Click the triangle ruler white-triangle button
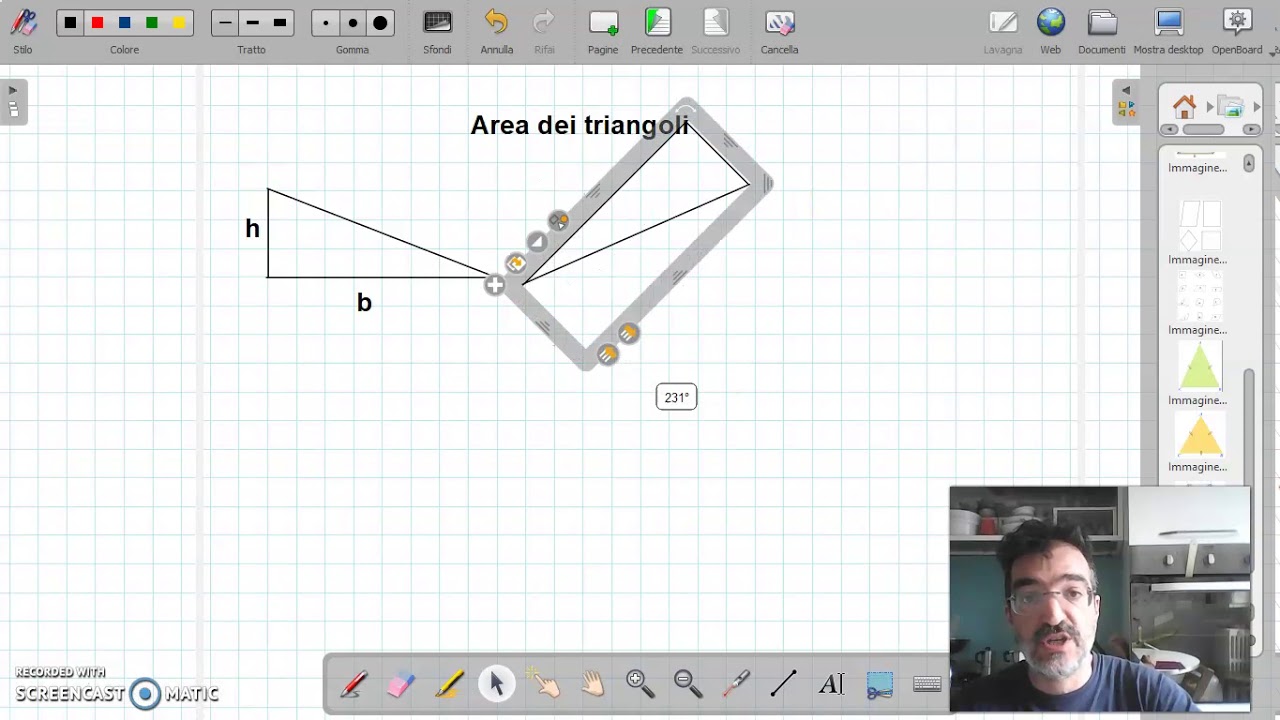Screen dimensions: 1280x720 tap(537, 242)
